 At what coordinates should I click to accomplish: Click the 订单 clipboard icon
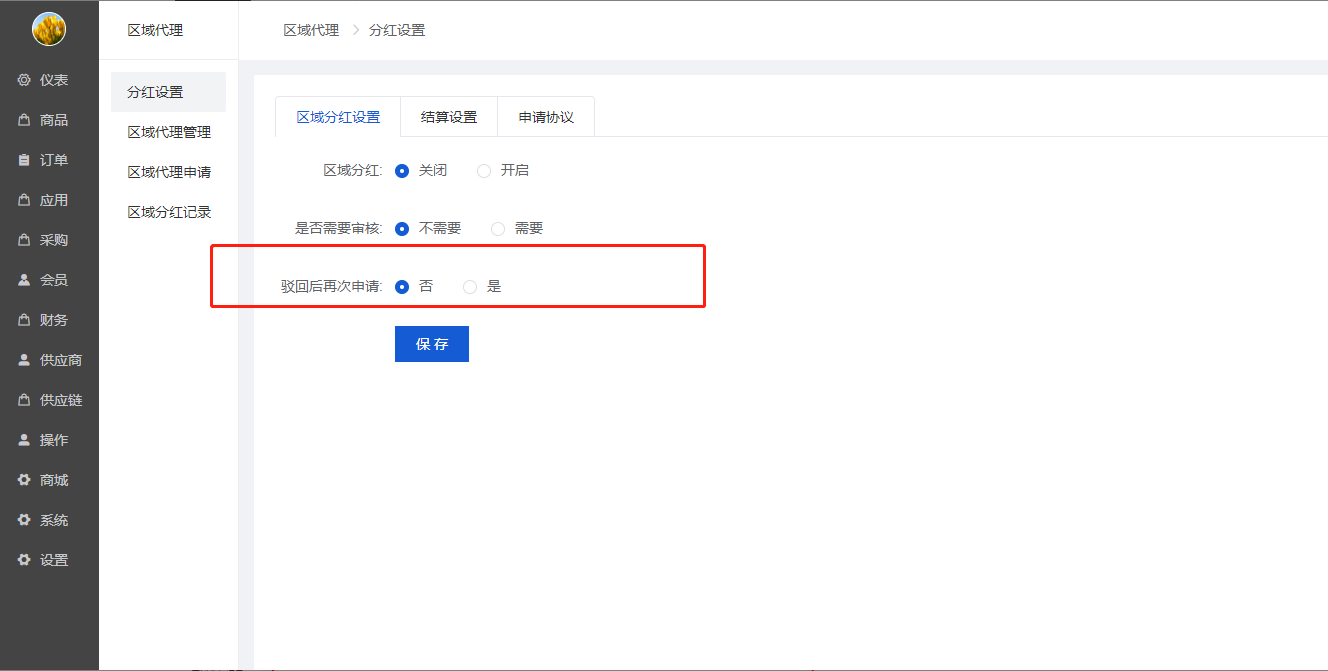24,160
